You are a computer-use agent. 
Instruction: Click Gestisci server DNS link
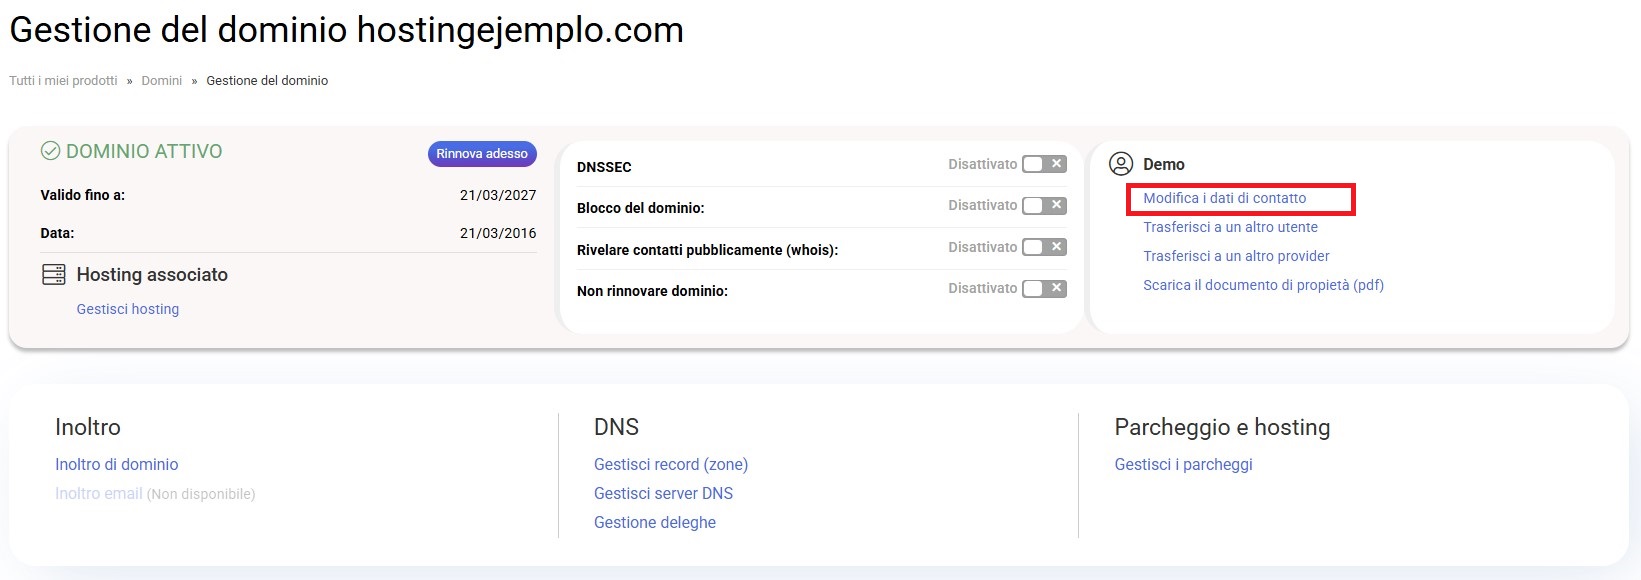coord(663,493)
